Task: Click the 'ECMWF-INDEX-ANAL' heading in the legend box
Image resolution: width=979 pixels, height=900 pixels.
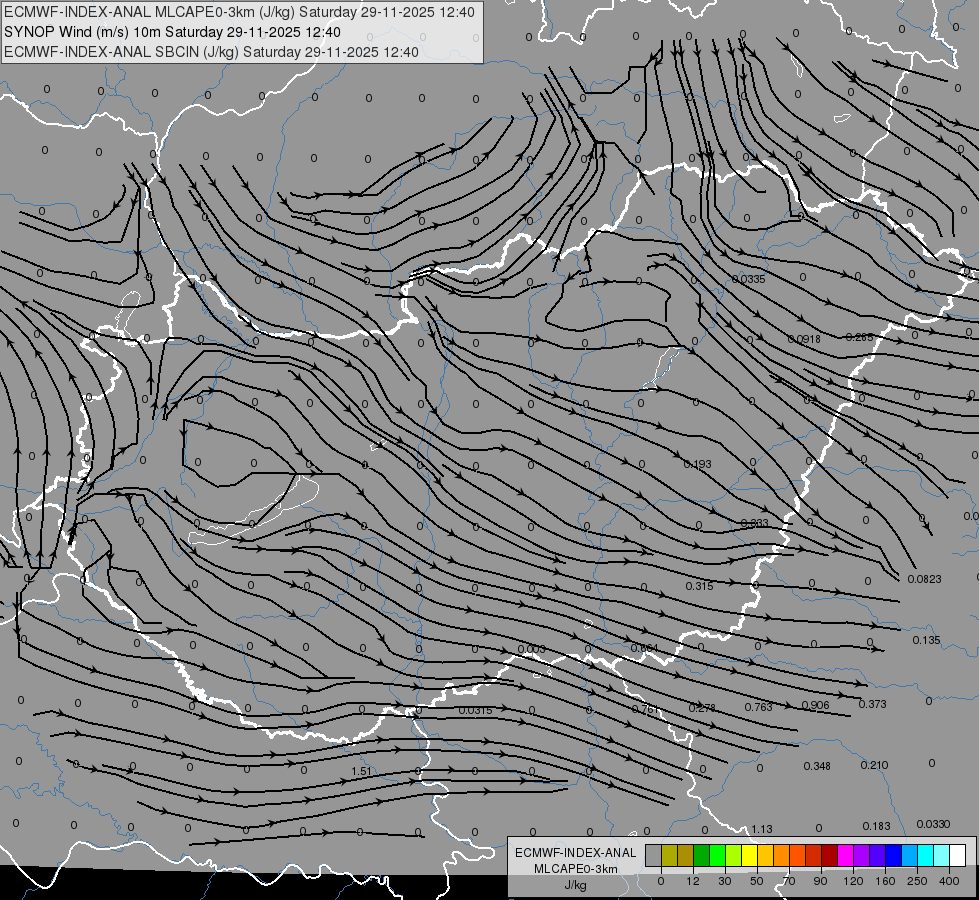Action: click(x=576, y=853)
